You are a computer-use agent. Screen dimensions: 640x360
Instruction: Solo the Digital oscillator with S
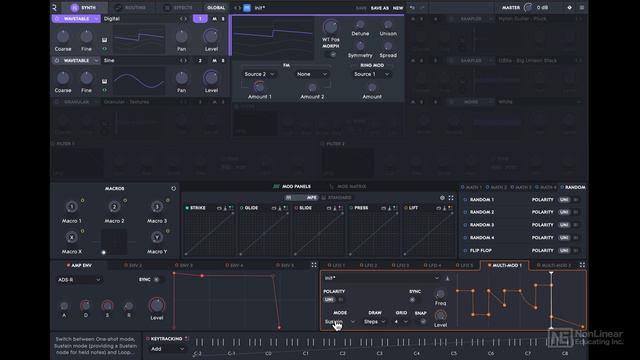[223, 19]
